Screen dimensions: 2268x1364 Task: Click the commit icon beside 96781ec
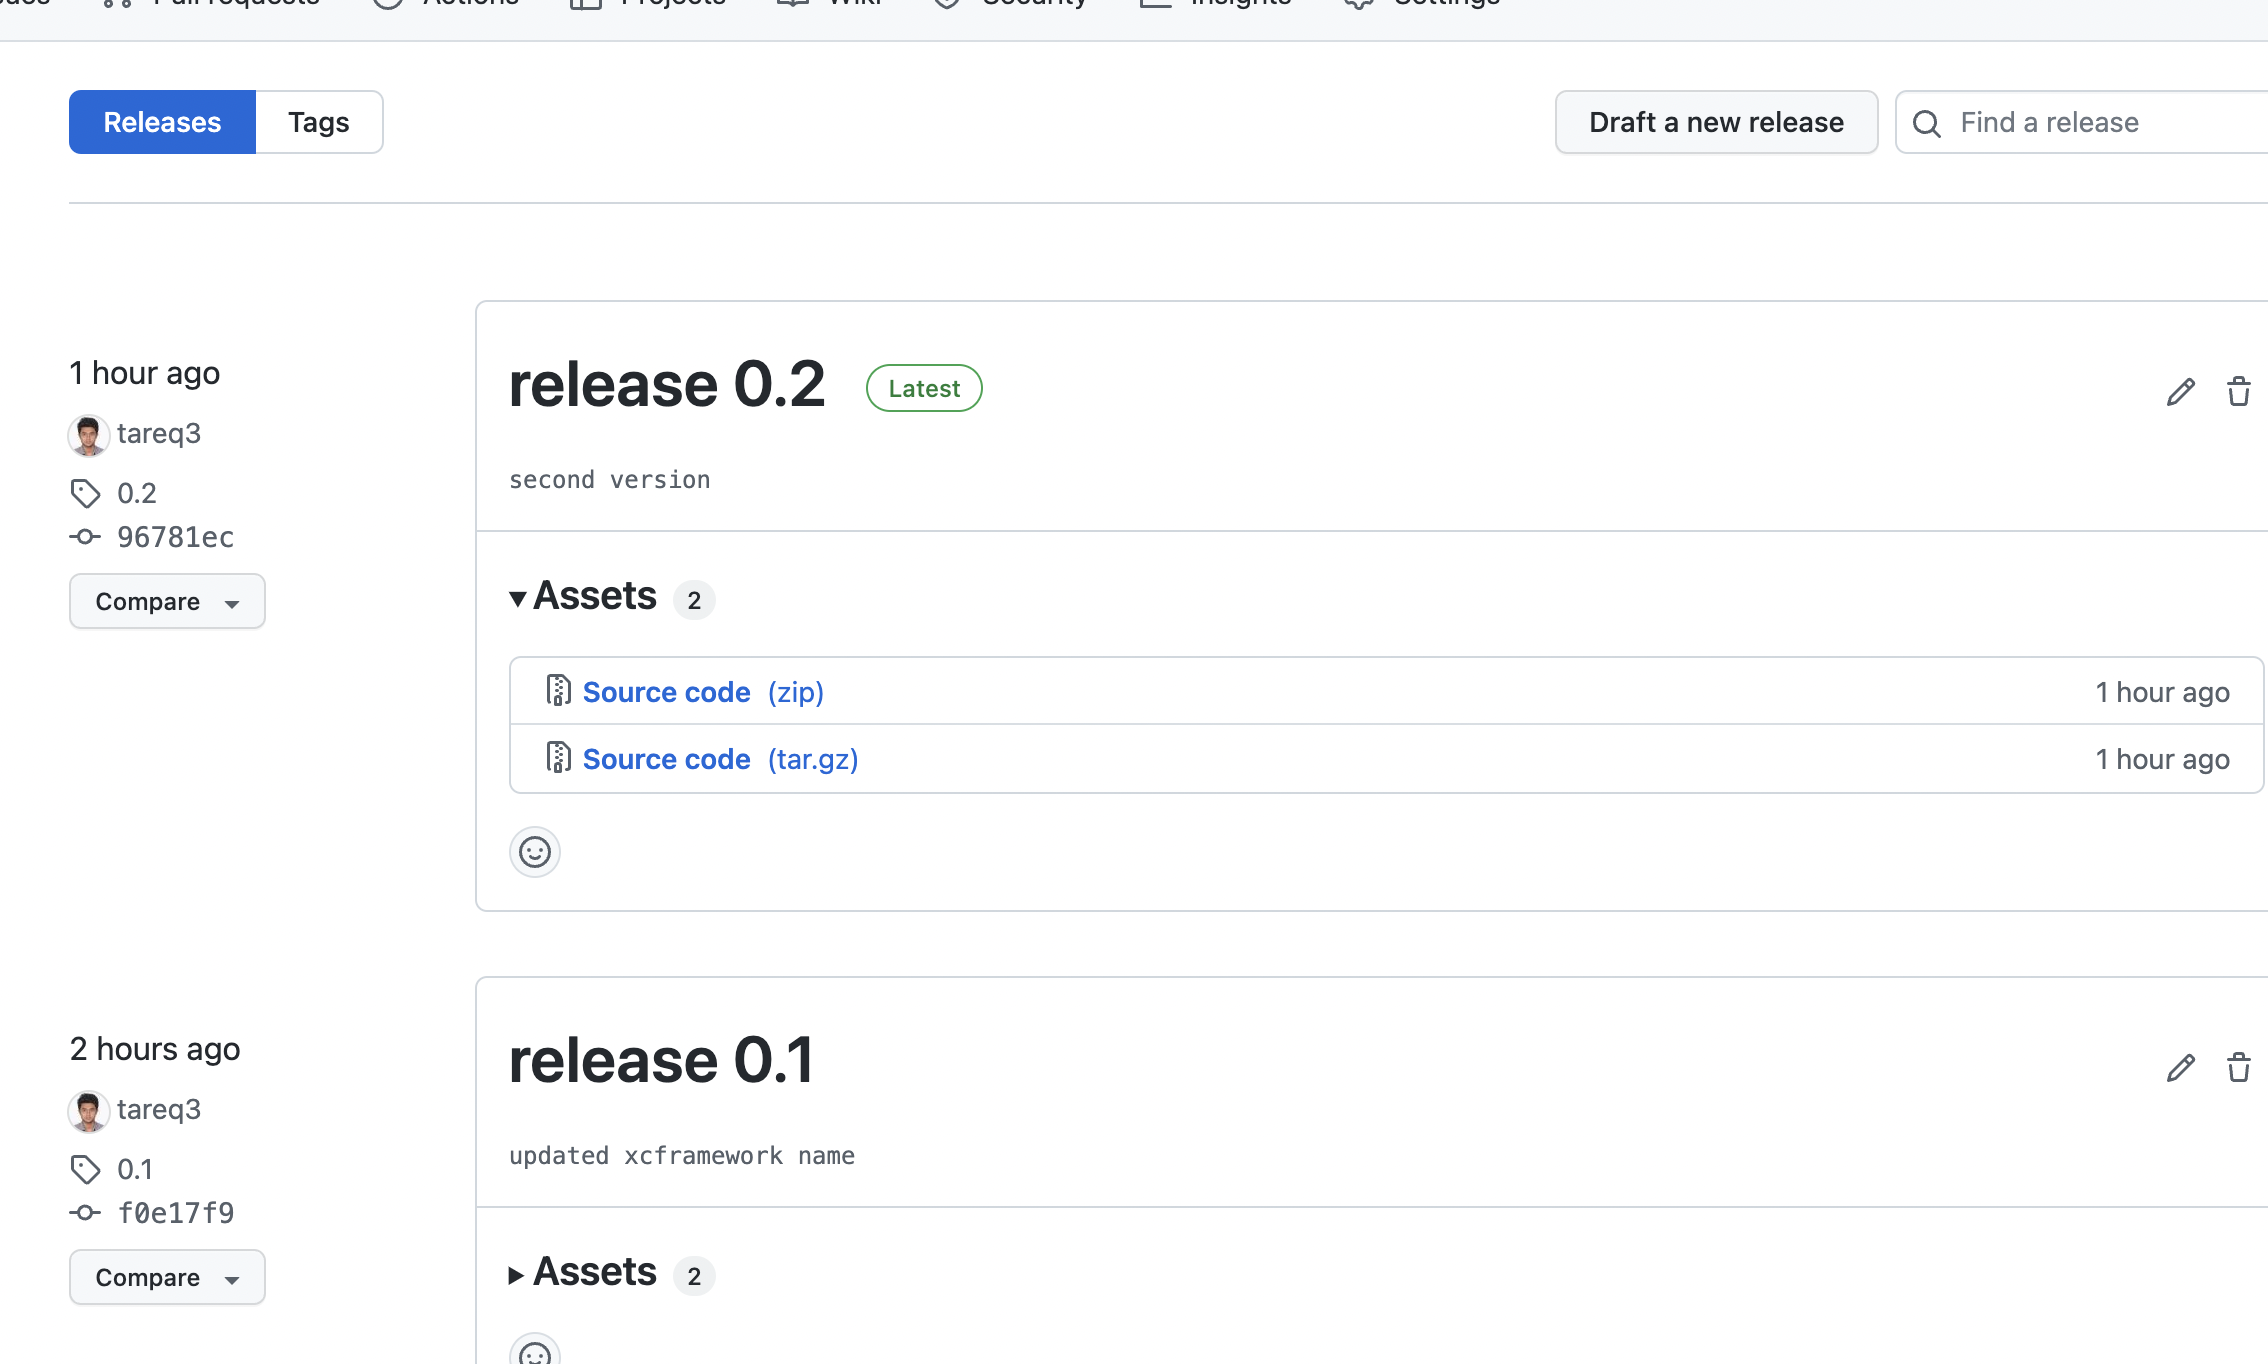pos(85,537)
